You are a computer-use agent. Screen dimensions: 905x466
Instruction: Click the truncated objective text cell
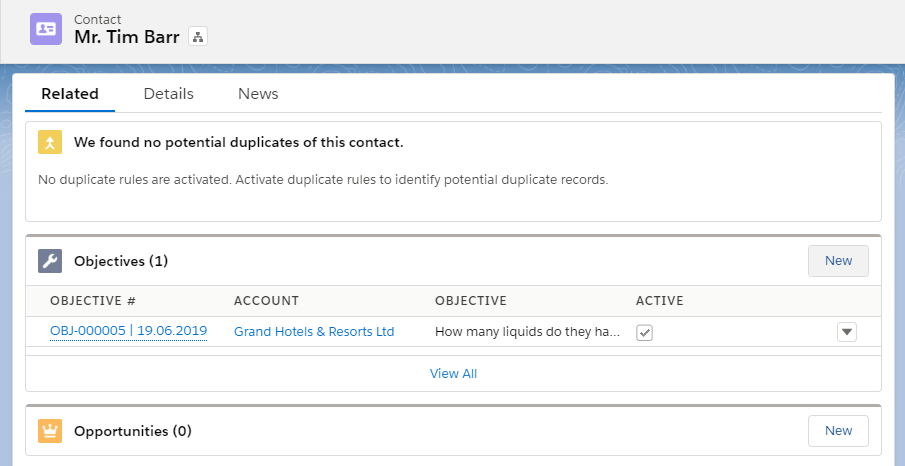pos(527,332)
